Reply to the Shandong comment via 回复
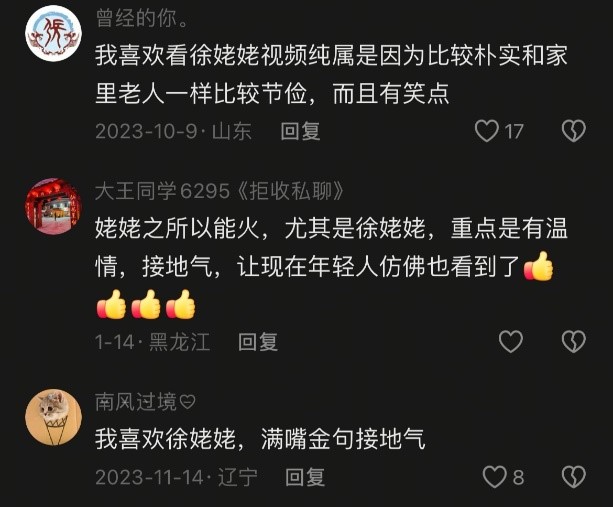 coord(300,131)
